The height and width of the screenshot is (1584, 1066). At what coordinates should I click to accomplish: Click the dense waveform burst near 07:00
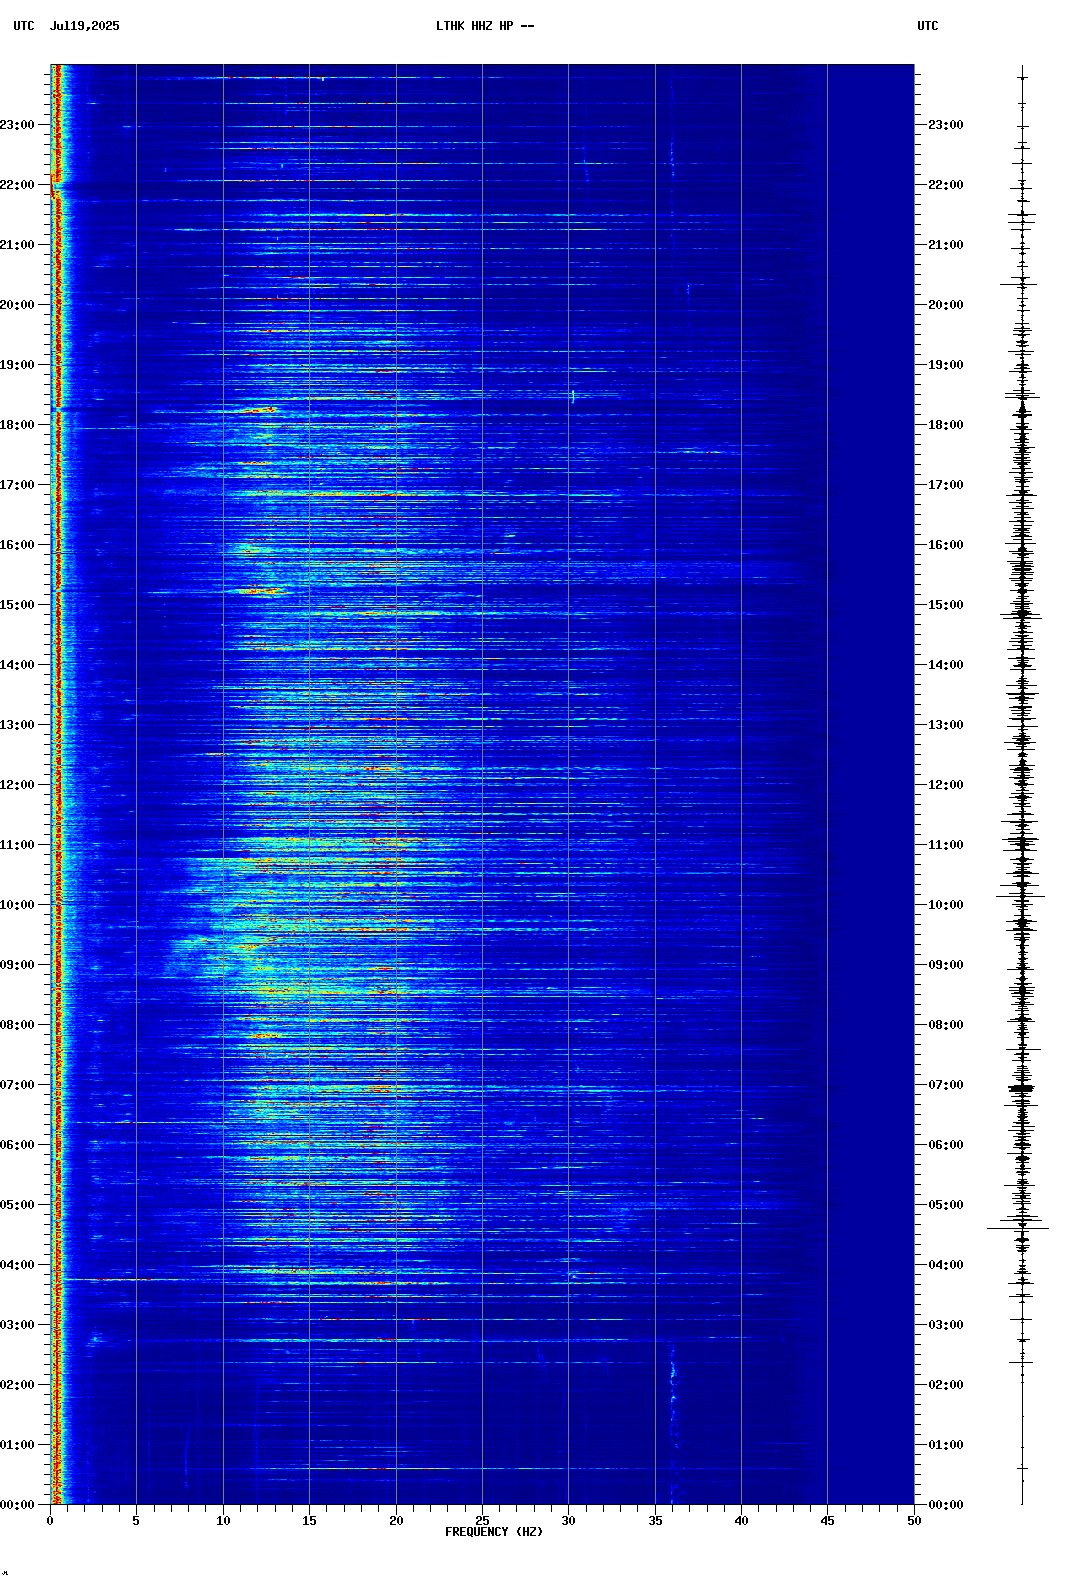1021,1088
